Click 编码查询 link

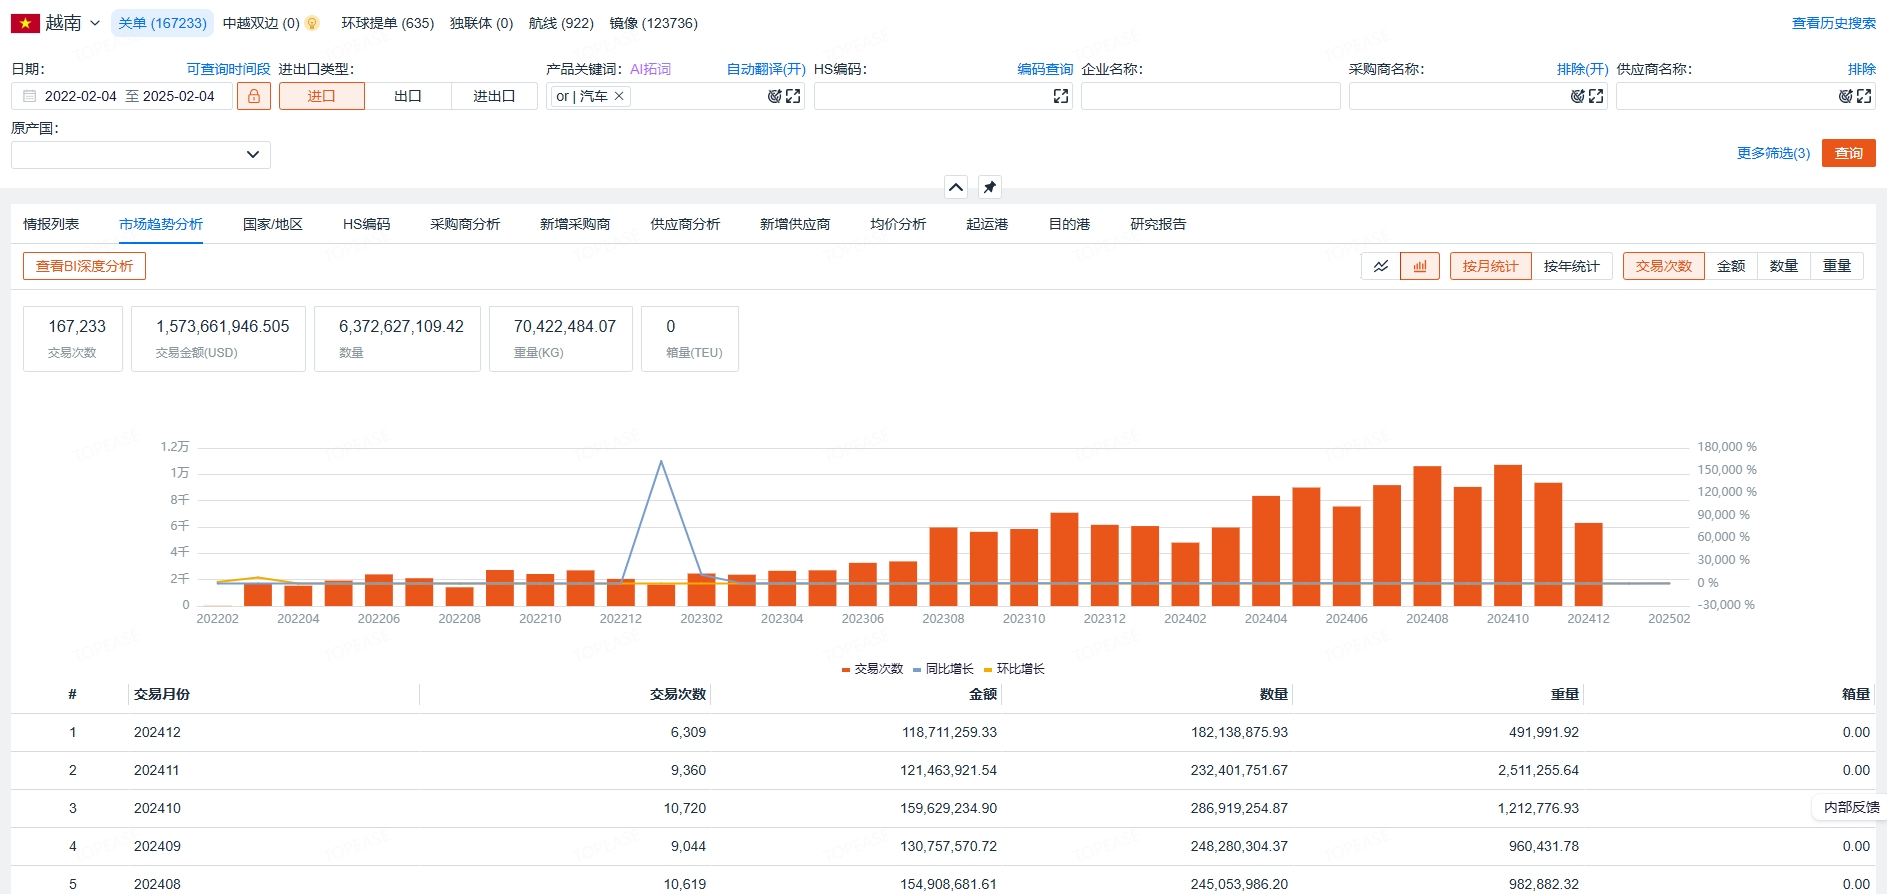(x=1045, y=69)
